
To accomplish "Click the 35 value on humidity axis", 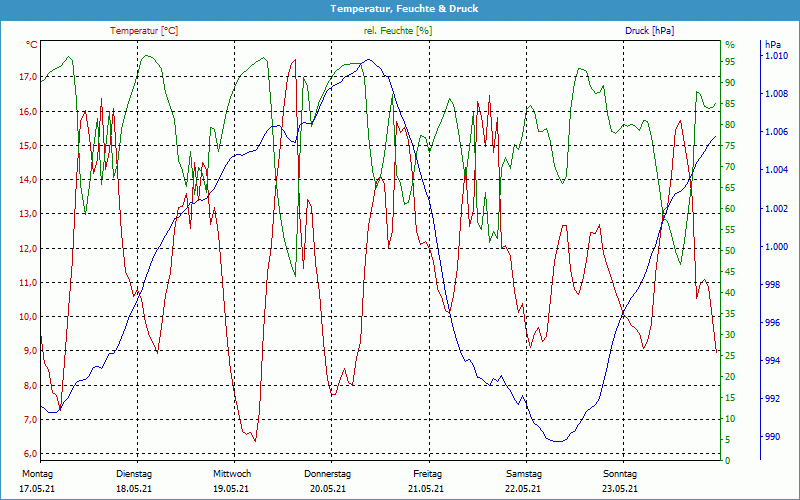I will tap(730, 314).
